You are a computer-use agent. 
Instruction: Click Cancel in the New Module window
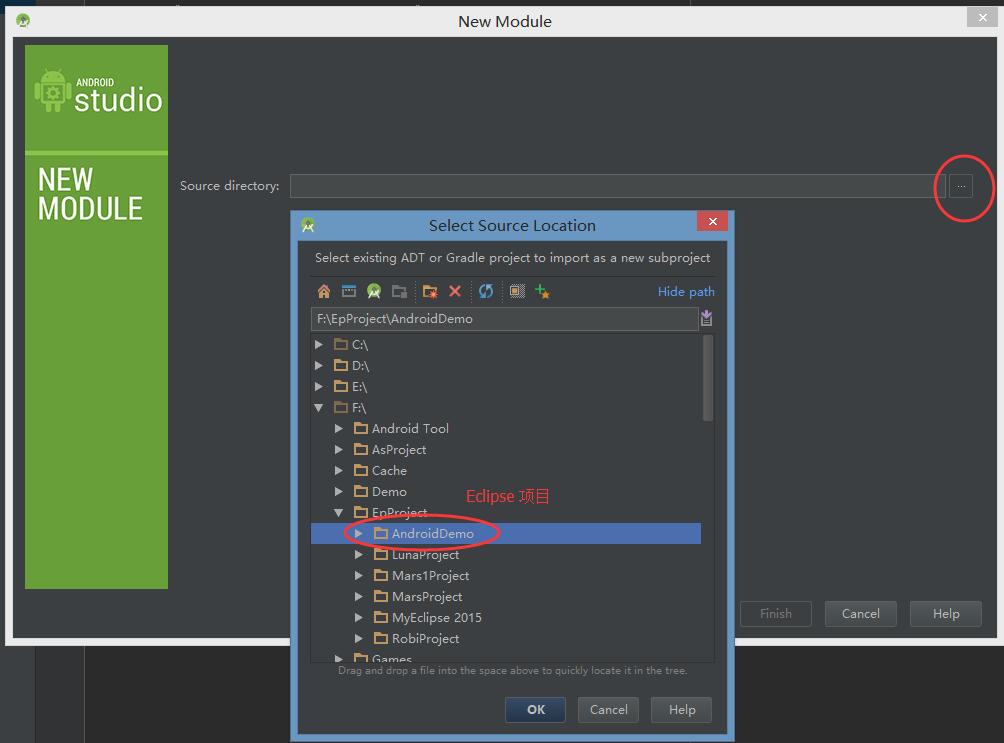(861, 614)
